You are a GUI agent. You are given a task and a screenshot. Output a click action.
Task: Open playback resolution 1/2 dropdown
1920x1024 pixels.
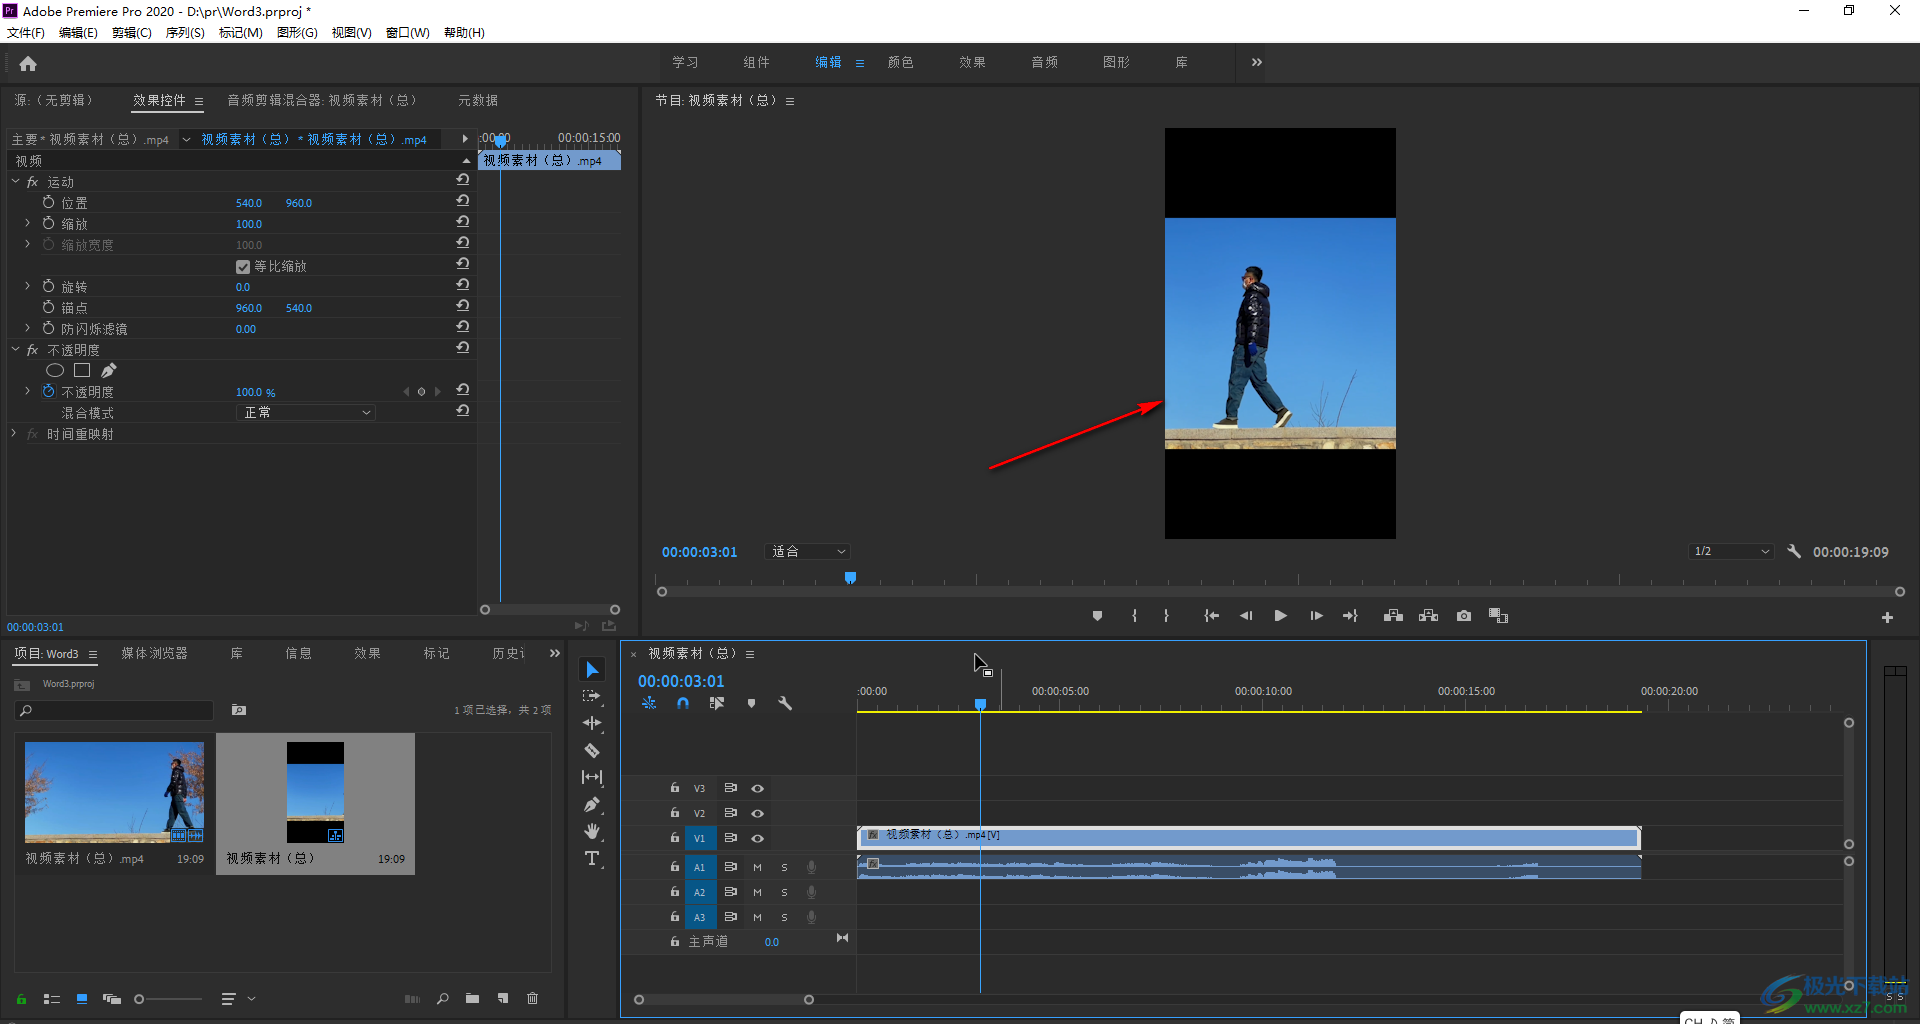click(1731, 552)
